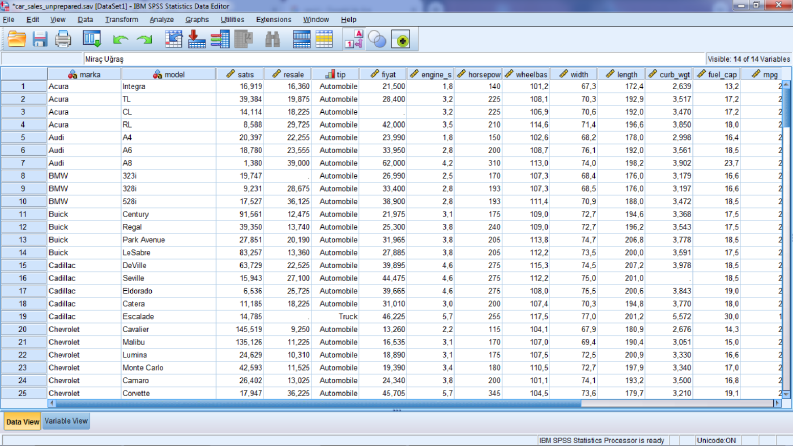Switch to the Variable View tab

point(66,421)
